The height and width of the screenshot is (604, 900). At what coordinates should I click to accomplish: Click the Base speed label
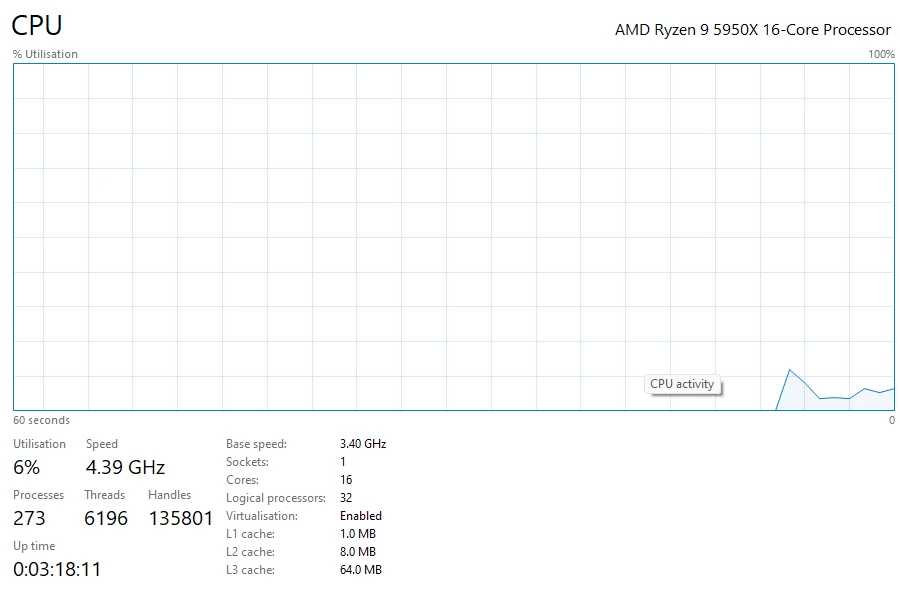tap(256, 444)
